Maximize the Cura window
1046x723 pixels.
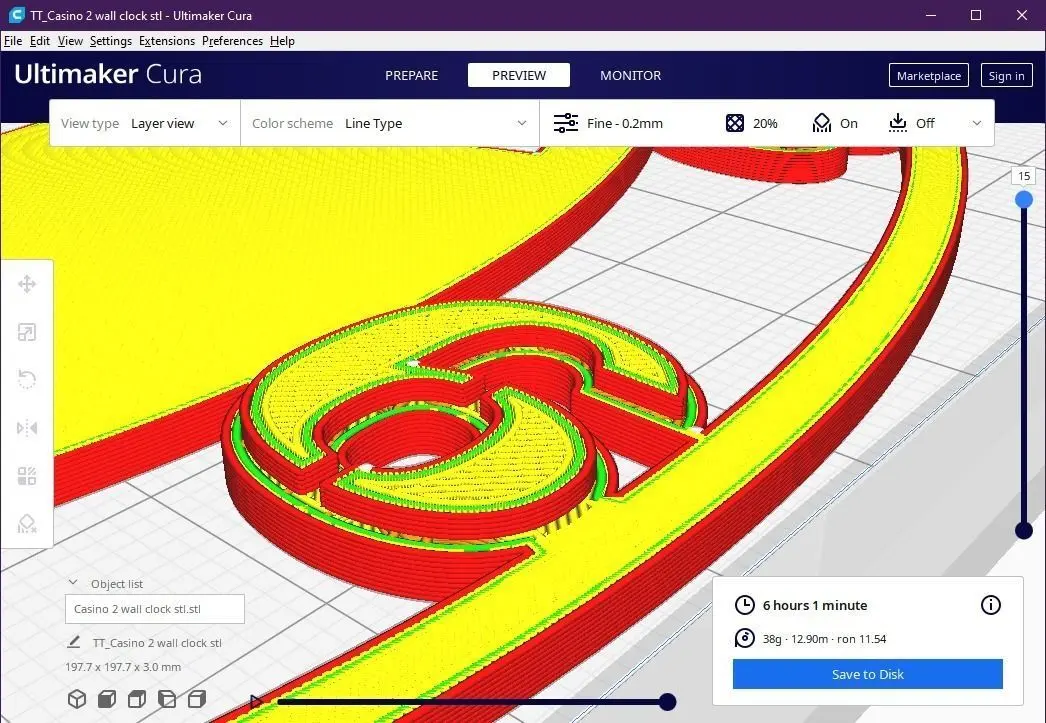tap(976, 15)
